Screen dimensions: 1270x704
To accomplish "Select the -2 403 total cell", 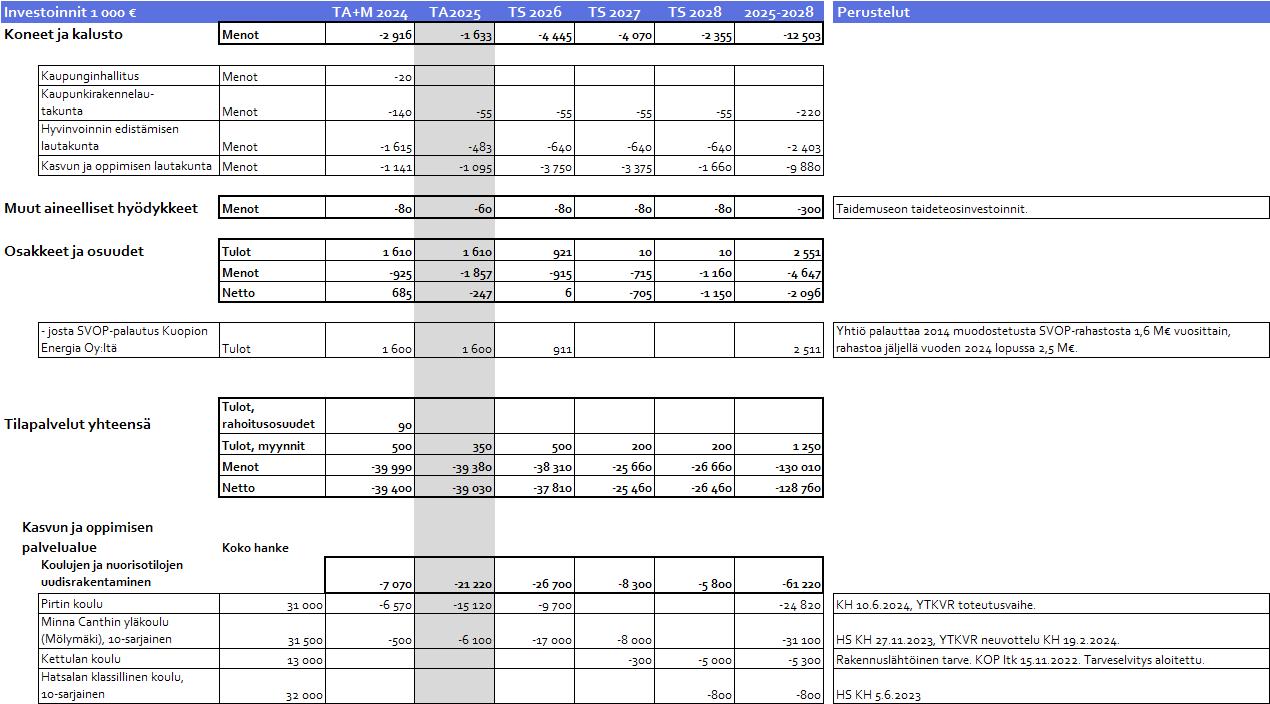I will [x=779, y=138].
